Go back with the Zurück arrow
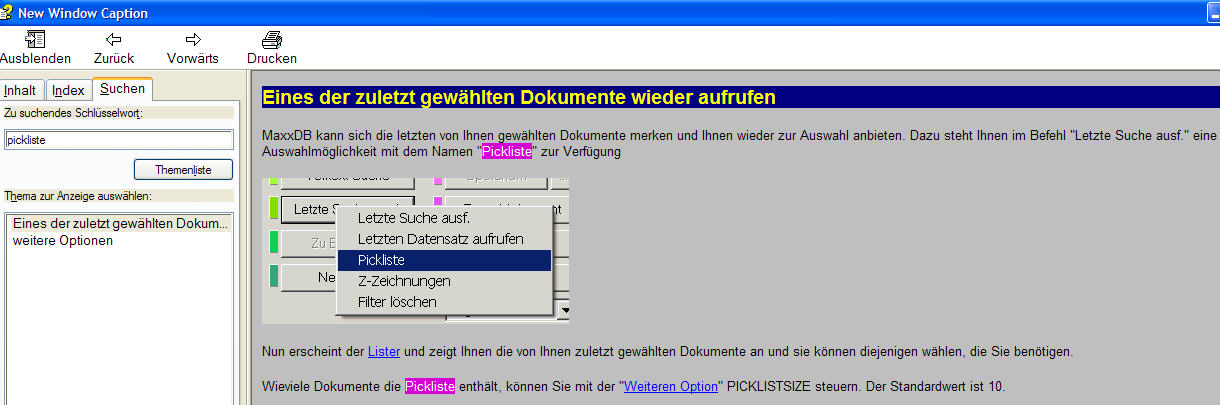Screen dimensions: 1220x405 click(x=114, y=48)
